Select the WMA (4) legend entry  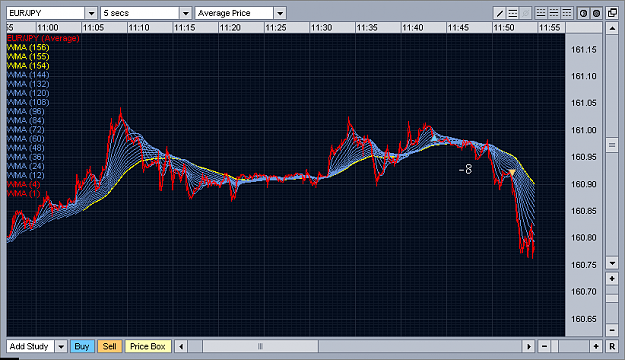pos(24,185)
